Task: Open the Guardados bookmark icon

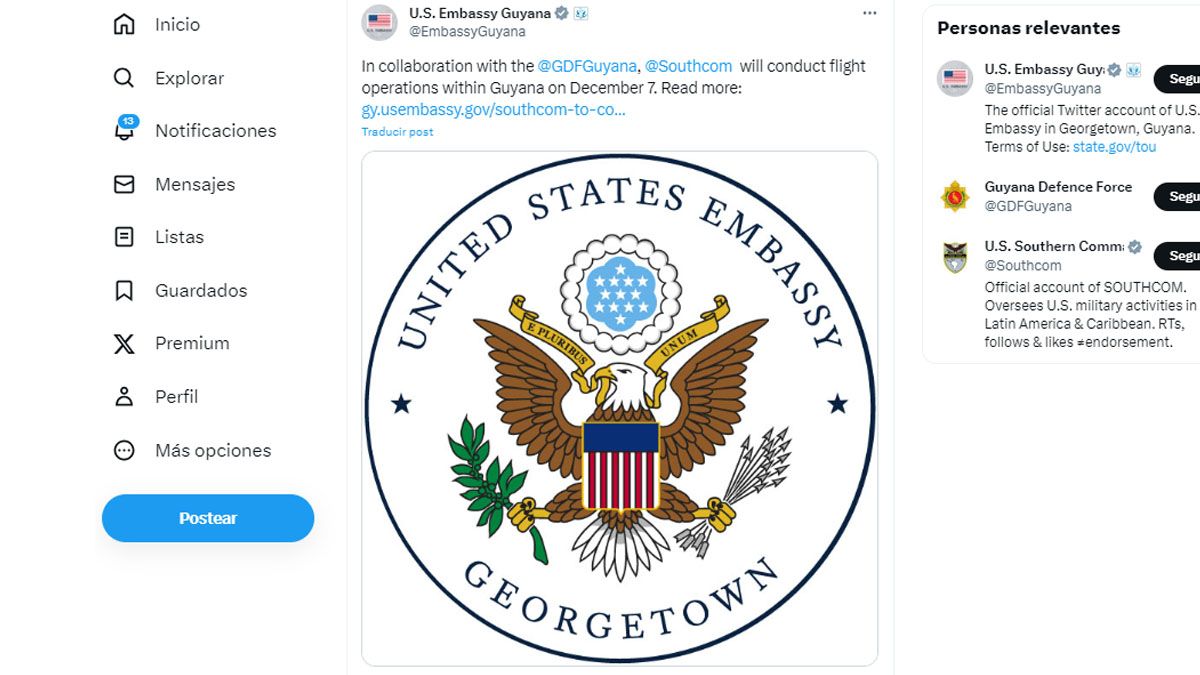Action: tap(124, 290)
